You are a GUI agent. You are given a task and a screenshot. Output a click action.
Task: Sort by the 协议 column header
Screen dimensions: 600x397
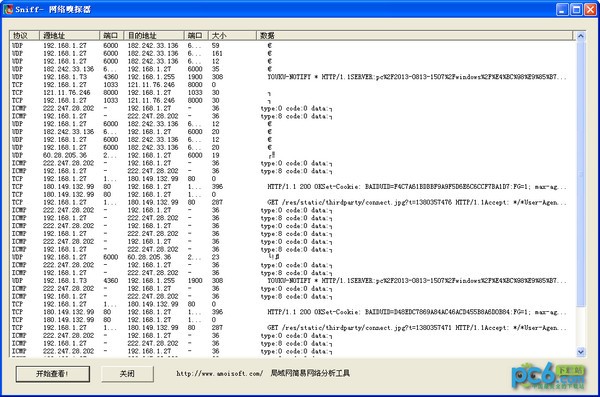(24, 36)
